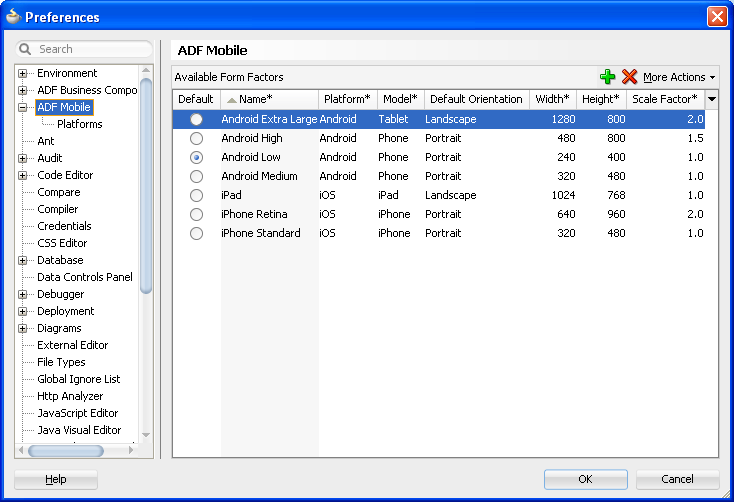The image size is (734, 502).
Task: Select the Data Controls Panel item
Action: tap(85, 277)
